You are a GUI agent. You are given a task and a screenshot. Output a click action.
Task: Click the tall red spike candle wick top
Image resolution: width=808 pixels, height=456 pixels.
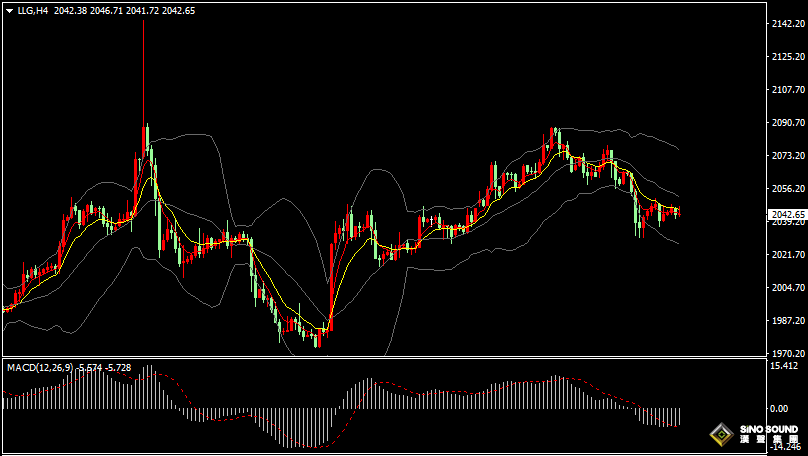click(143, 22)
